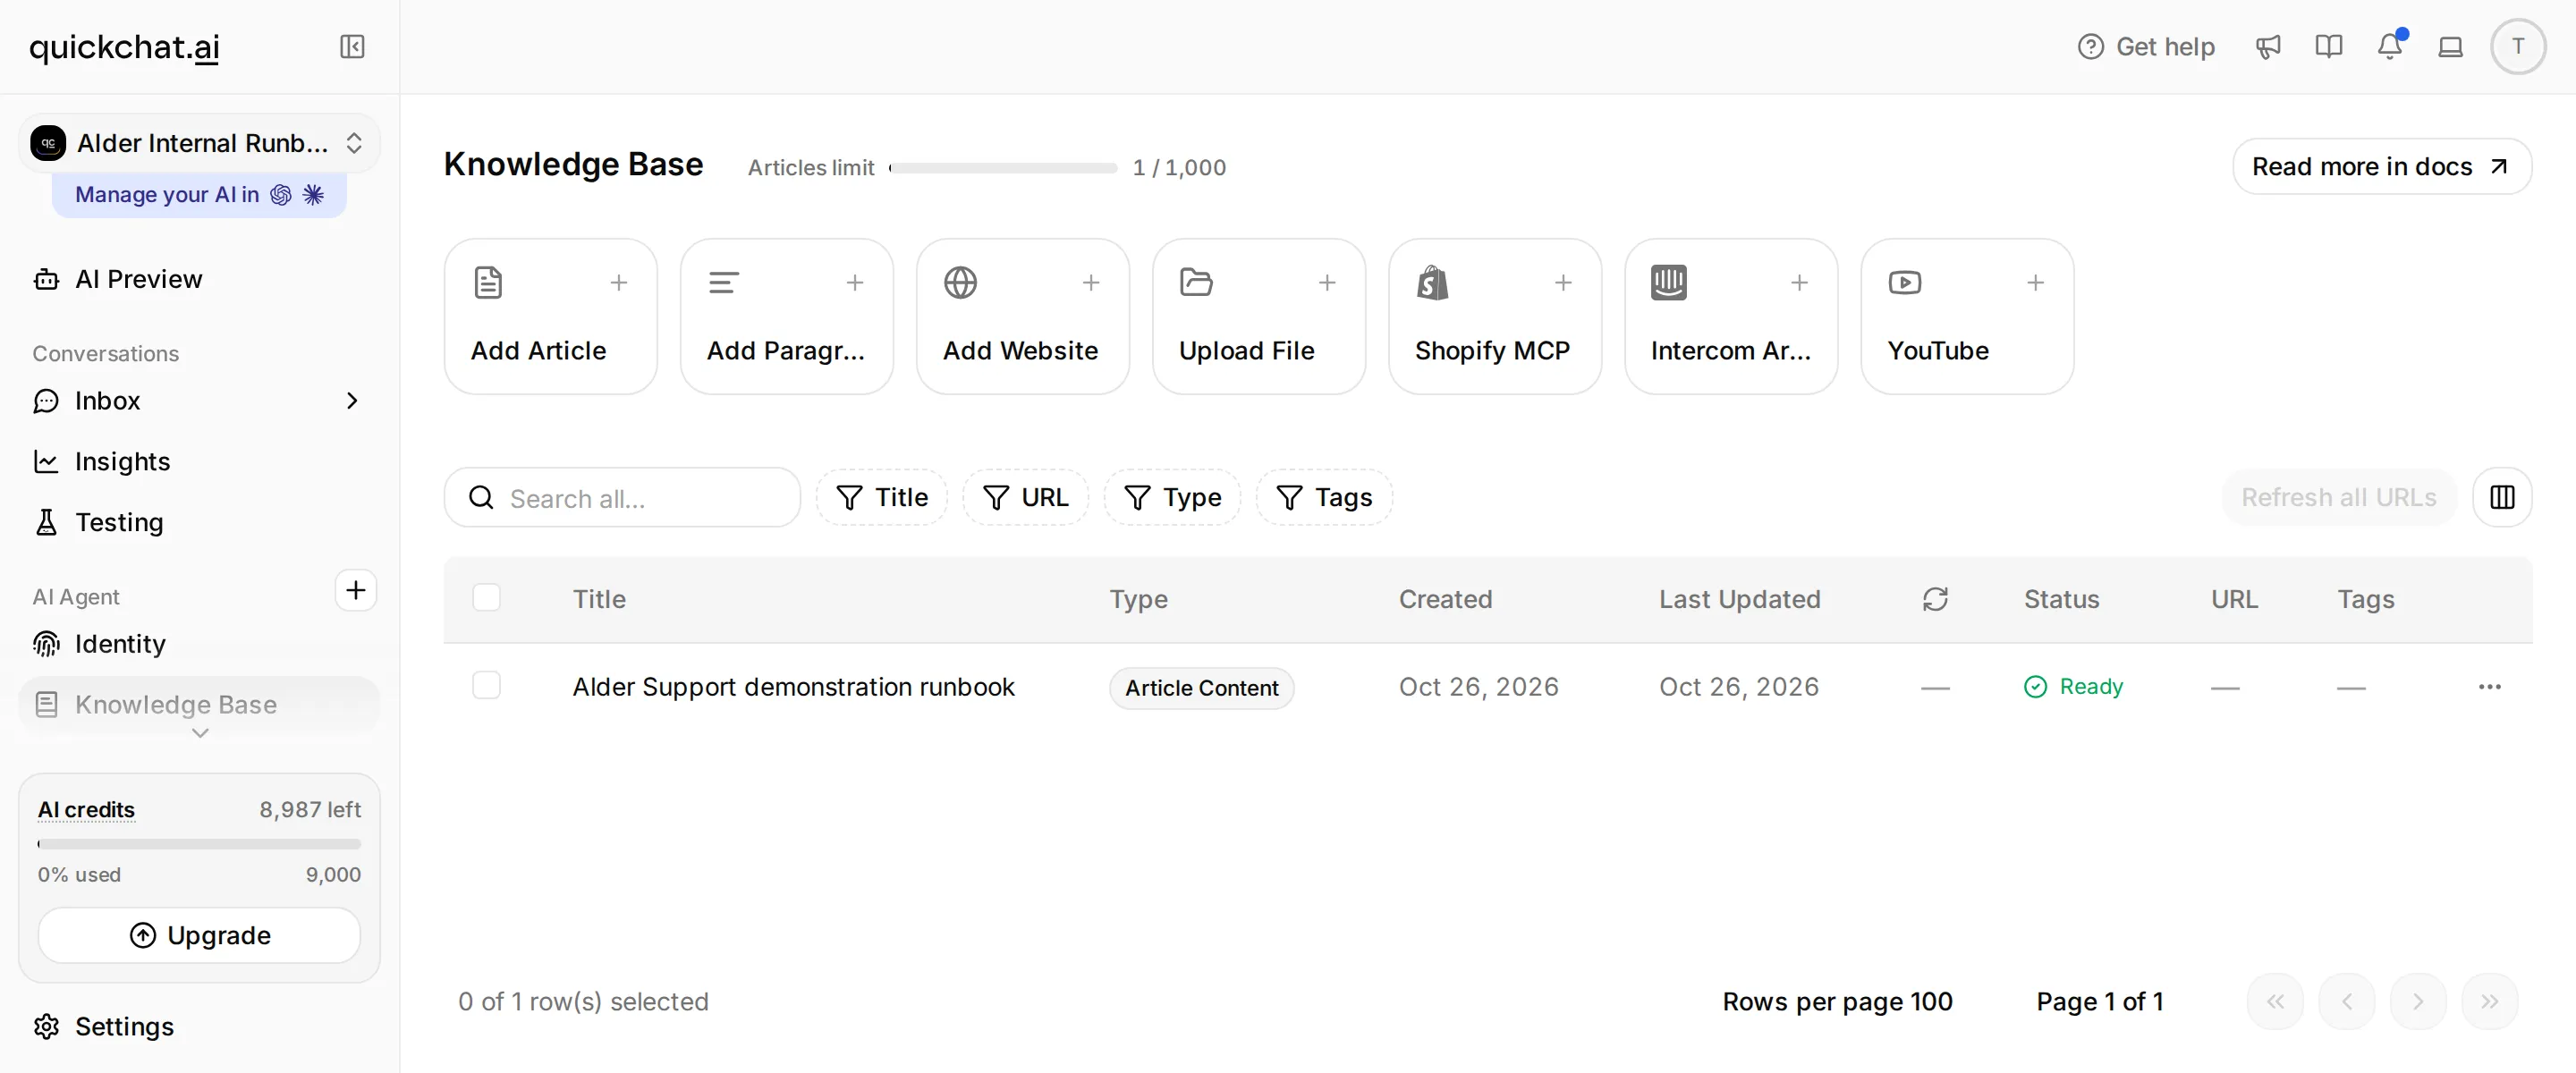Open Read more in docs link
The width and height of the screenshot is (2576, 1073).
[2381, 166]
